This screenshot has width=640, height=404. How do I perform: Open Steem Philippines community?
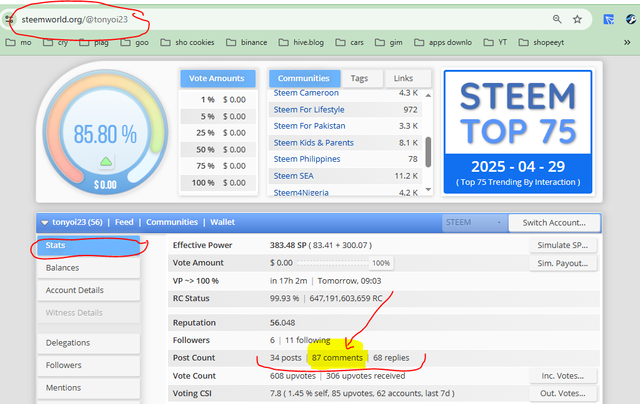click(x=307, y=159)
